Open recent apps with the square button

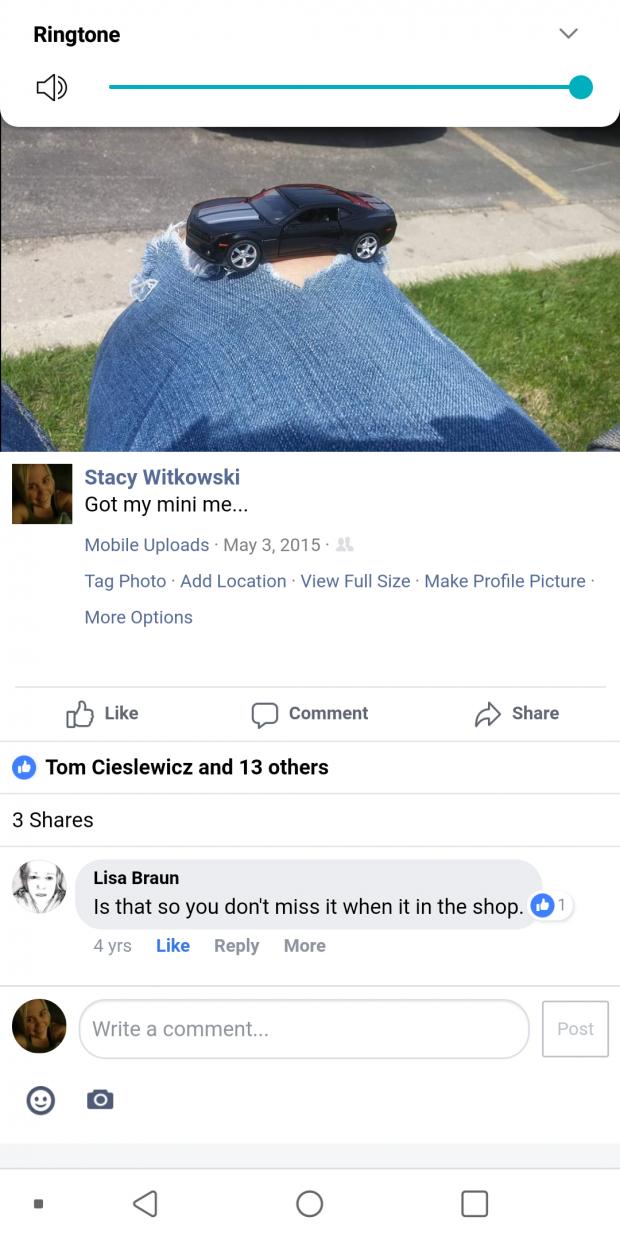(x=474, y=1203)
